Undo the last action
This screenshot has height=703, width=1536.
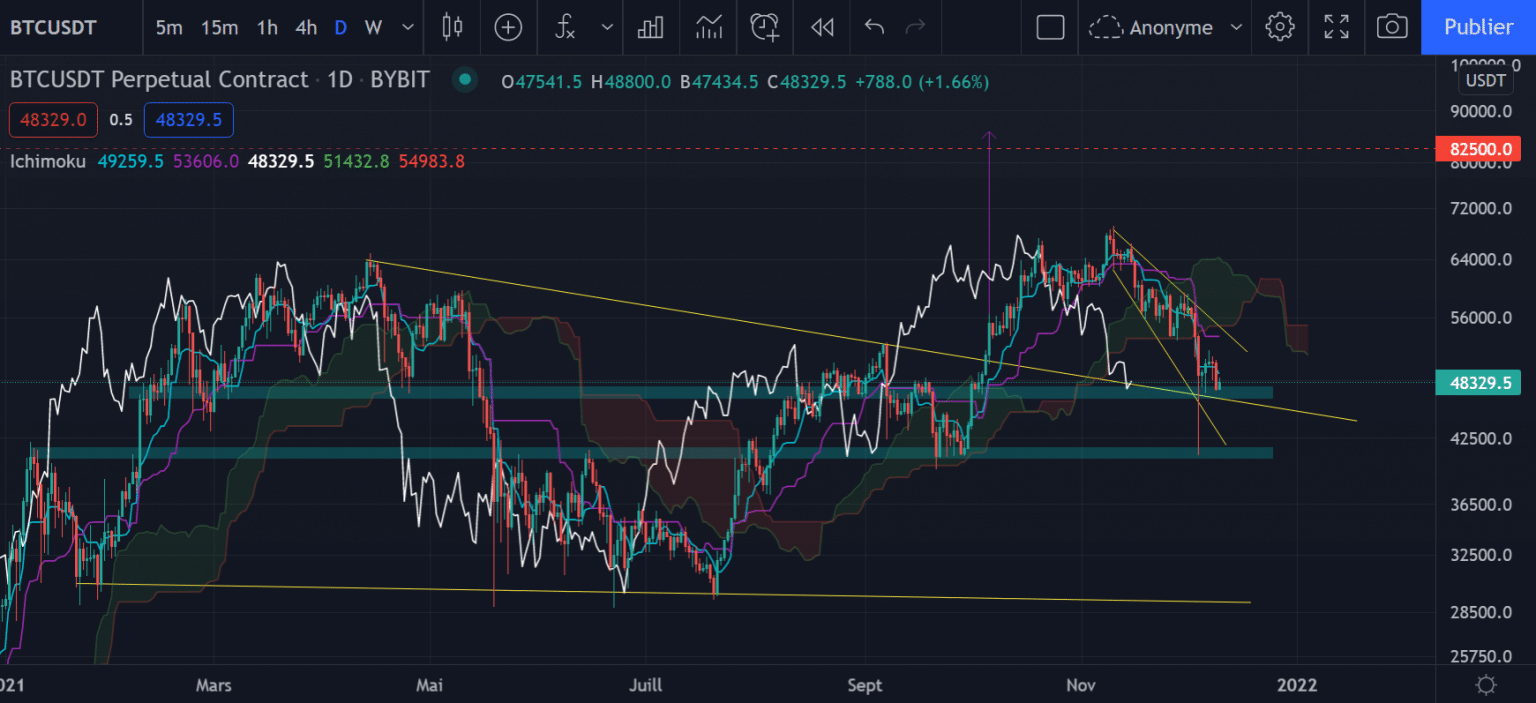874,27
